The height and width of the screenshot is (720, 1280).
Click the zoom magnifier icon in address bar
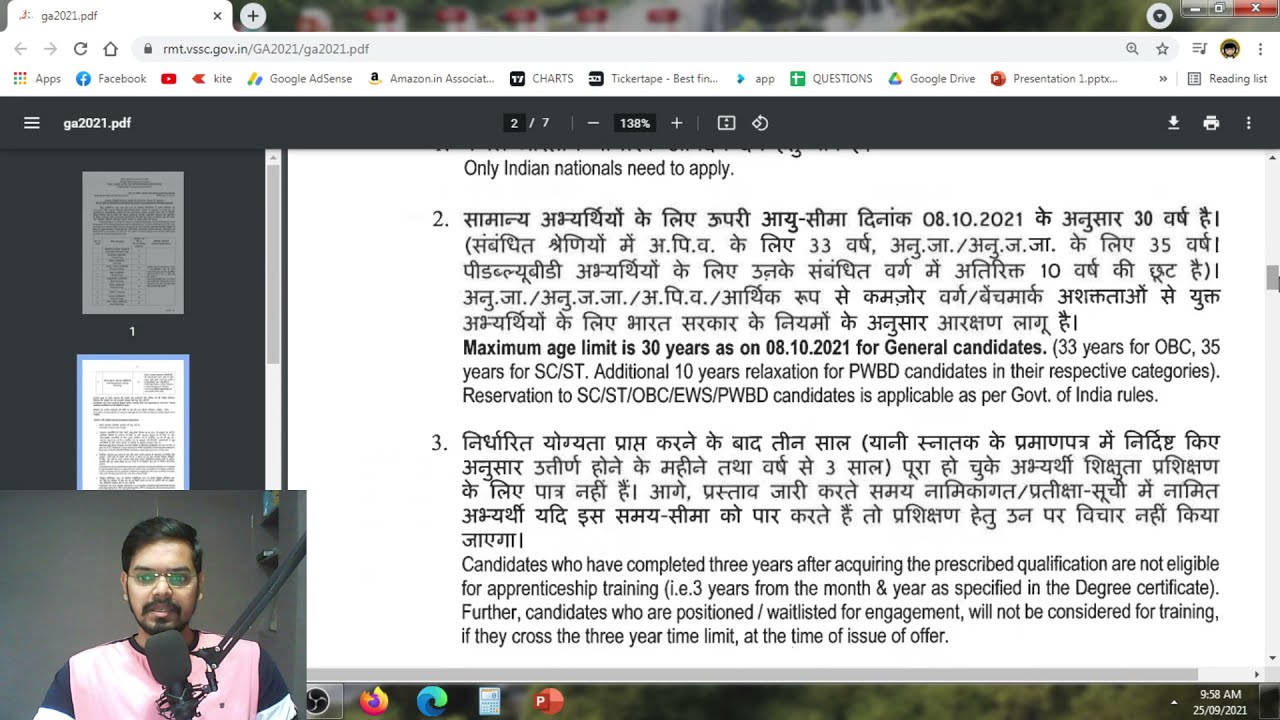[1132, 48]
